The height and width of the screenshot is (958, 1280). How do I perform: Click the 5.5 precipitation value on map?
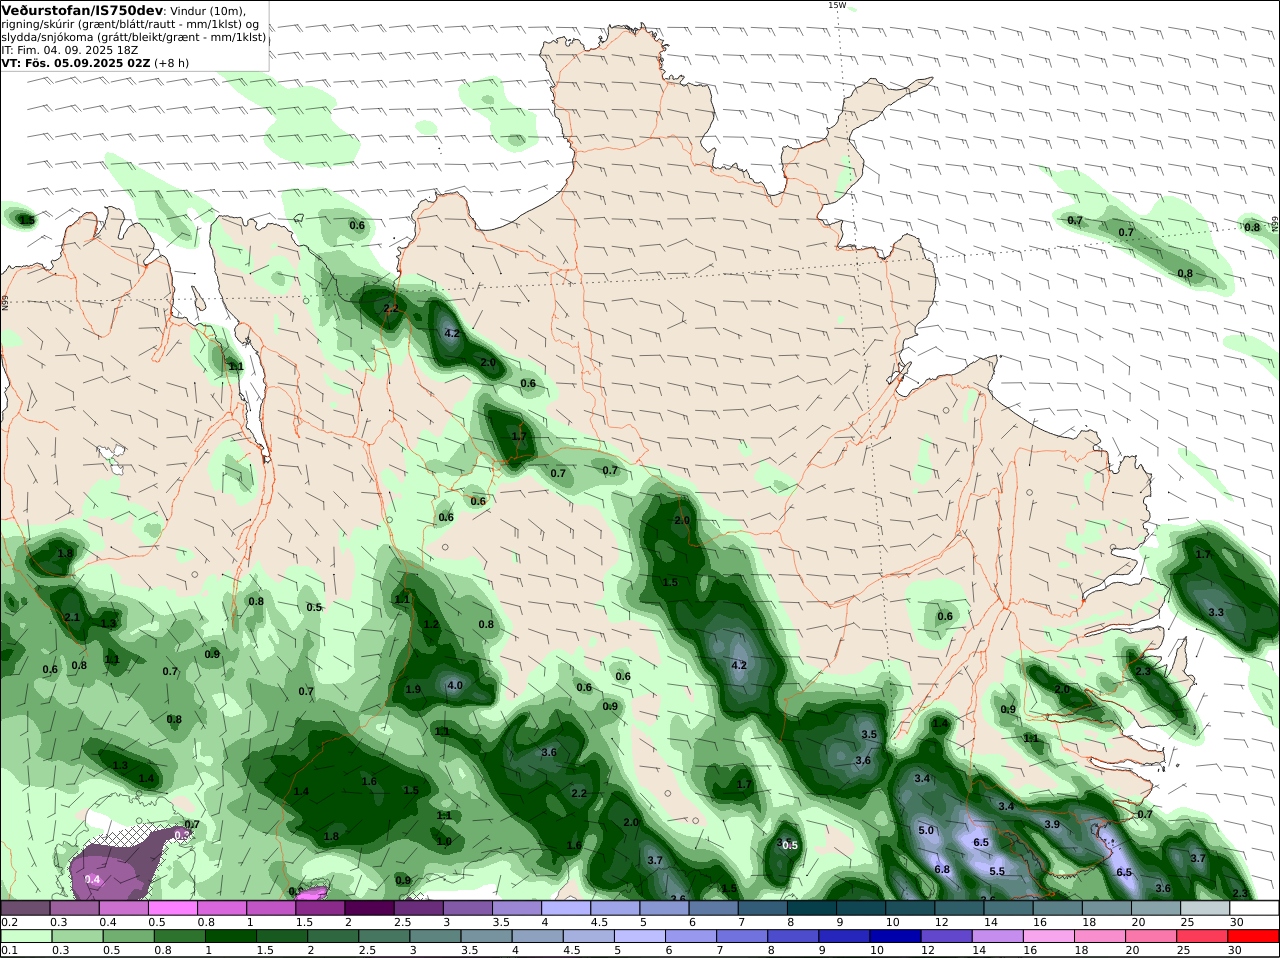[x=997, y=872]
